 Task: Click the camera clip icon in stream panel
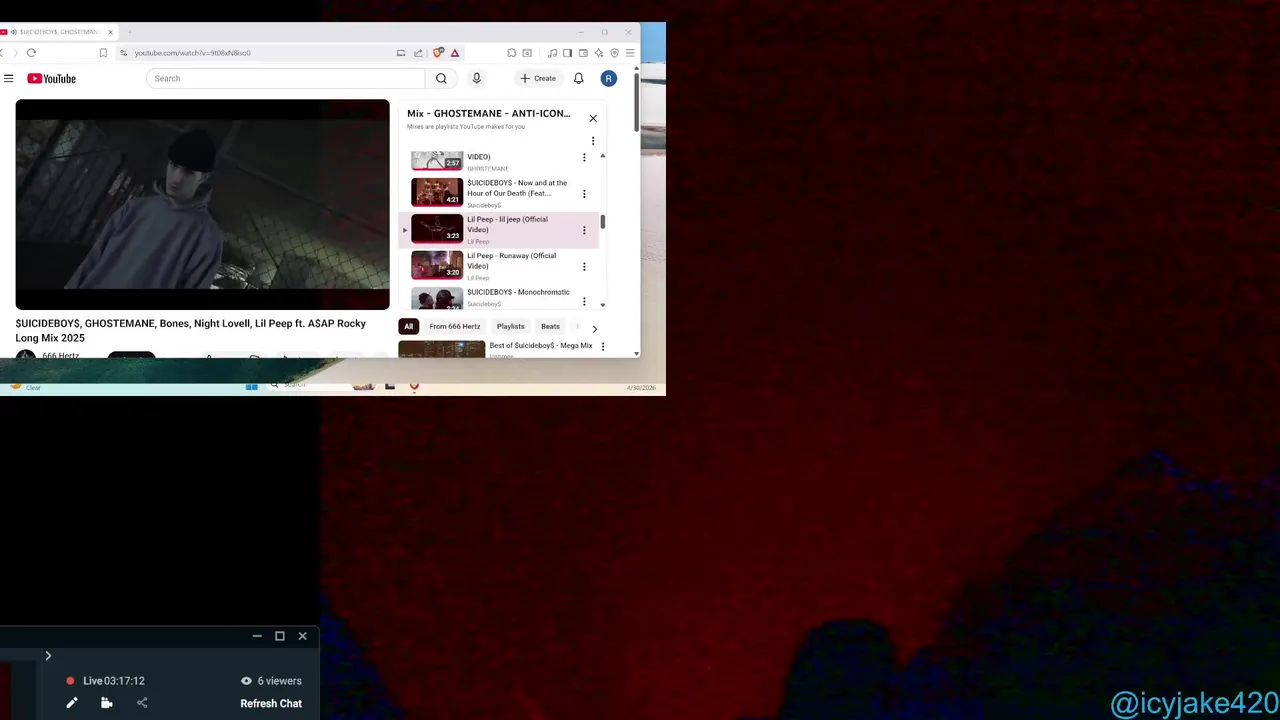click(107, 703)
